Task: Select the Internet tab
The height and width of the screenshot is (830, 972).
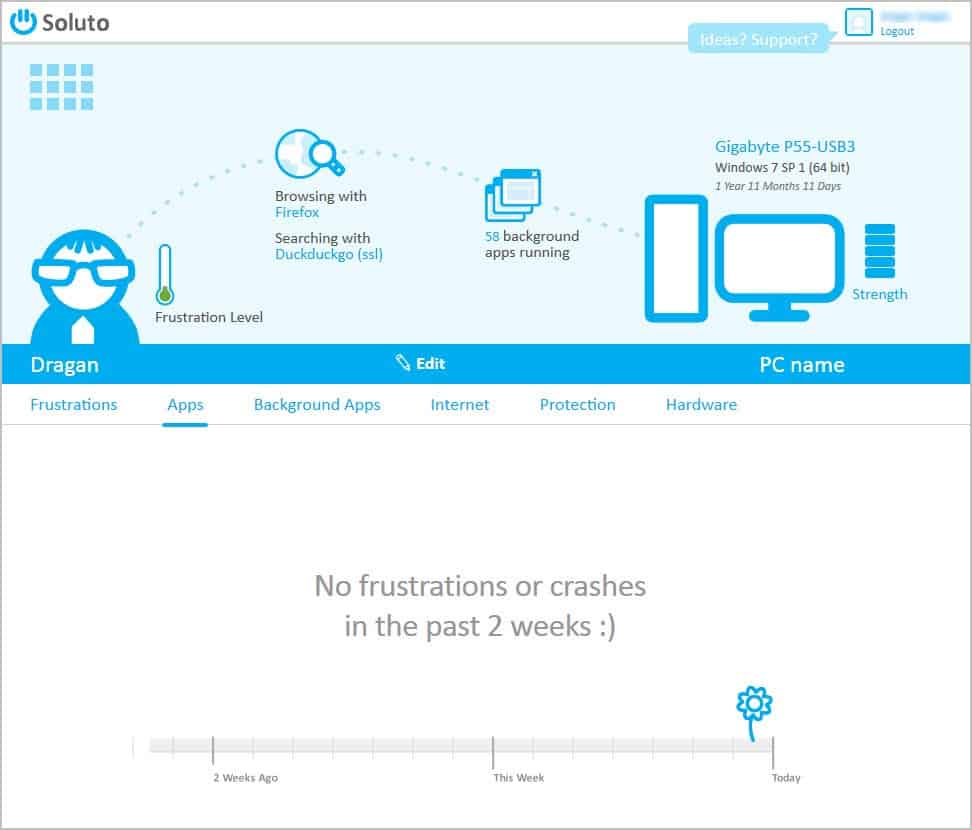Action: point(460,405)
